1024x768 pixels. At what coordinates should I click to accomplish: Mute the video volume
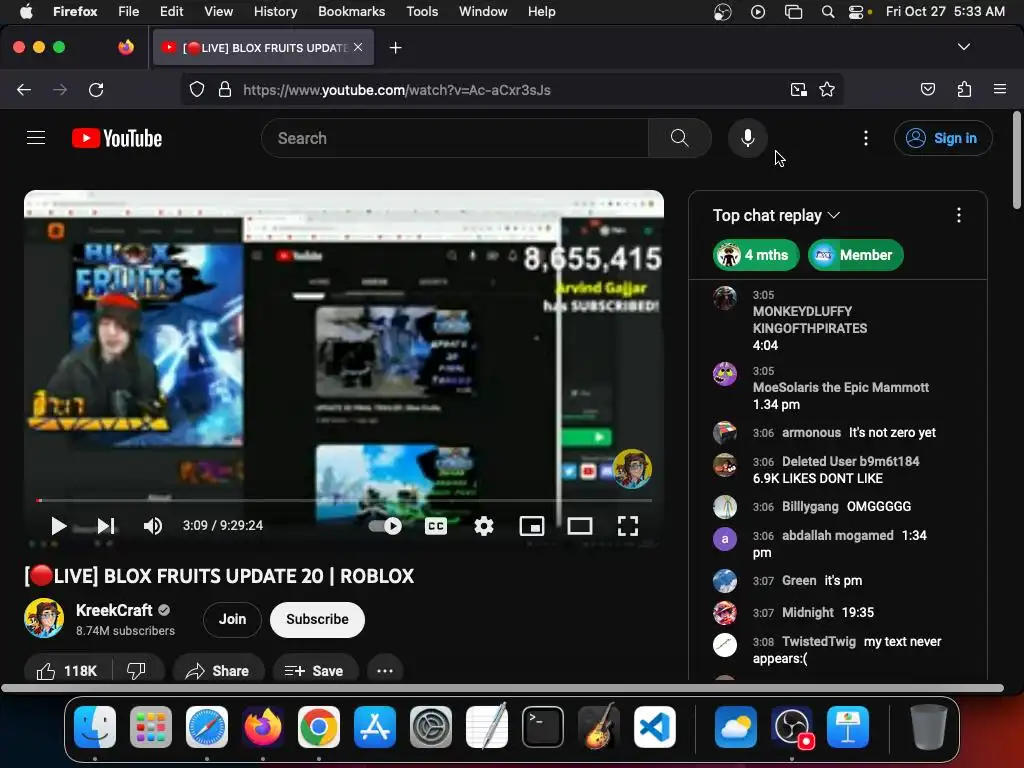click(x=153, y=526)
